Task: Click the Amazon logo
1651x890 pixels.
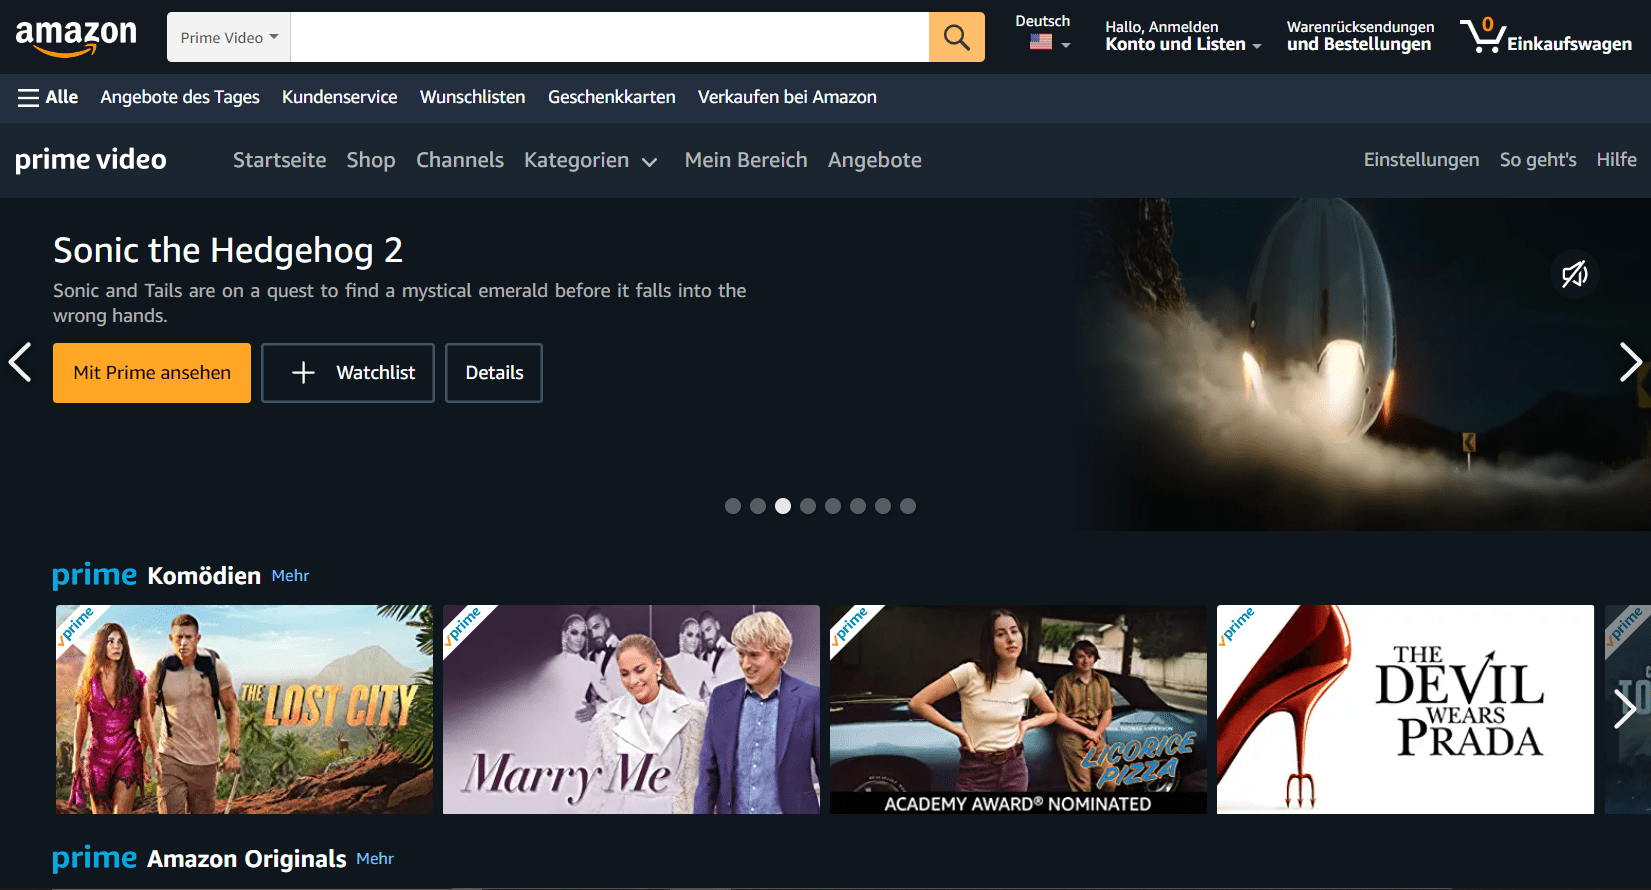Action: click(x=76, y=37)
